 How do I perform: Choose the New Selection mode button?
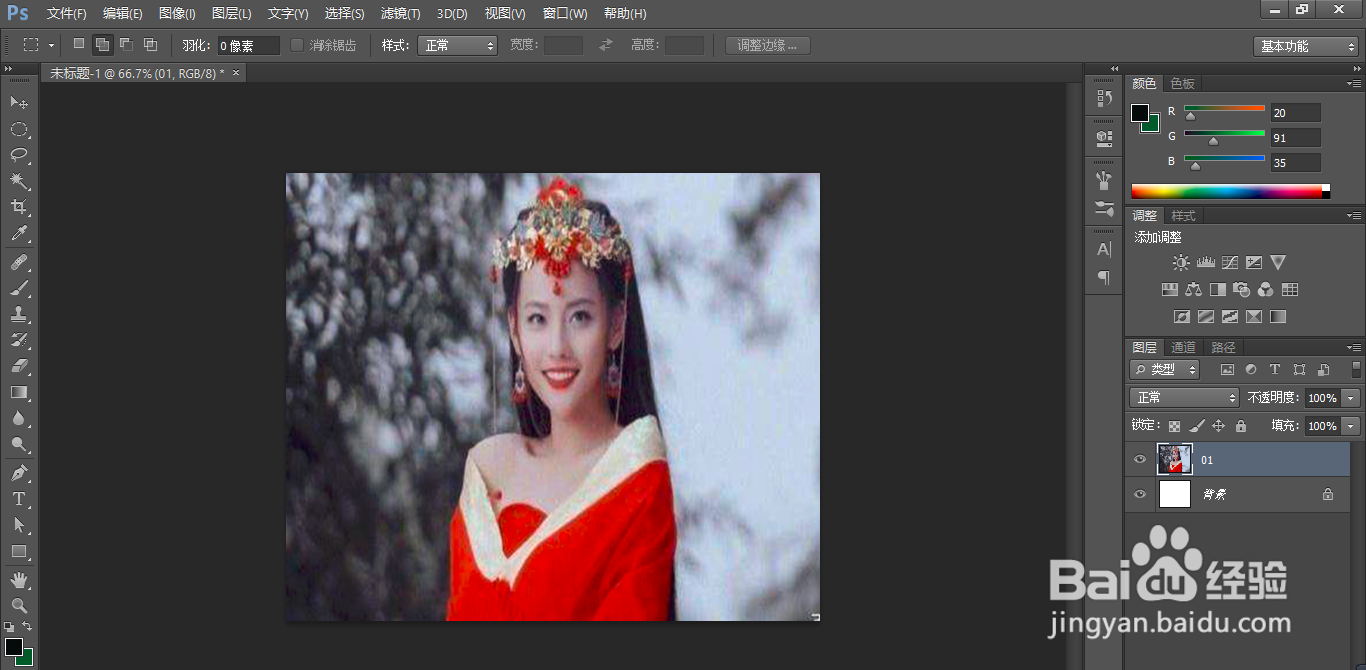coord(79,44)
